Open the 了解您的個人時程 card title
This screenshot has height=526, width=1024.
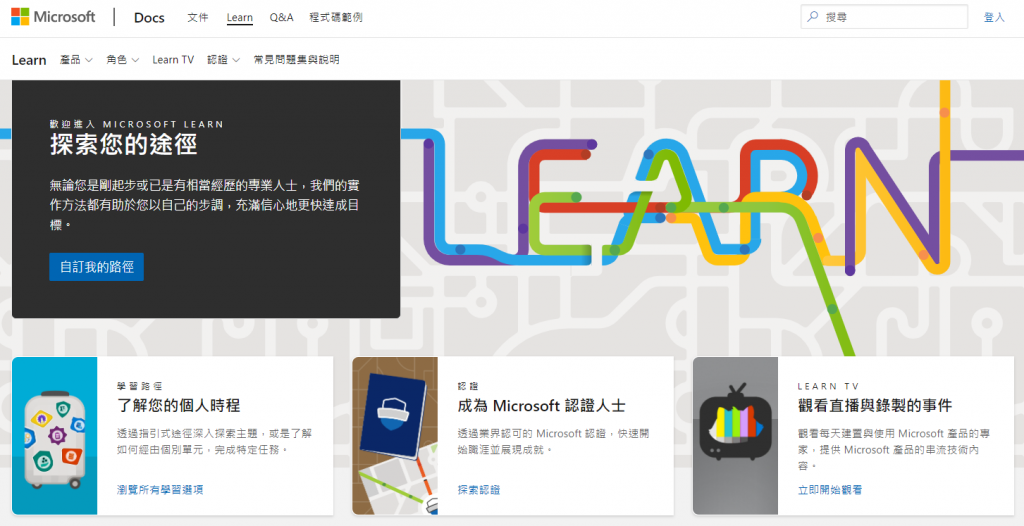pyautogui.click(x=178, y=406)
